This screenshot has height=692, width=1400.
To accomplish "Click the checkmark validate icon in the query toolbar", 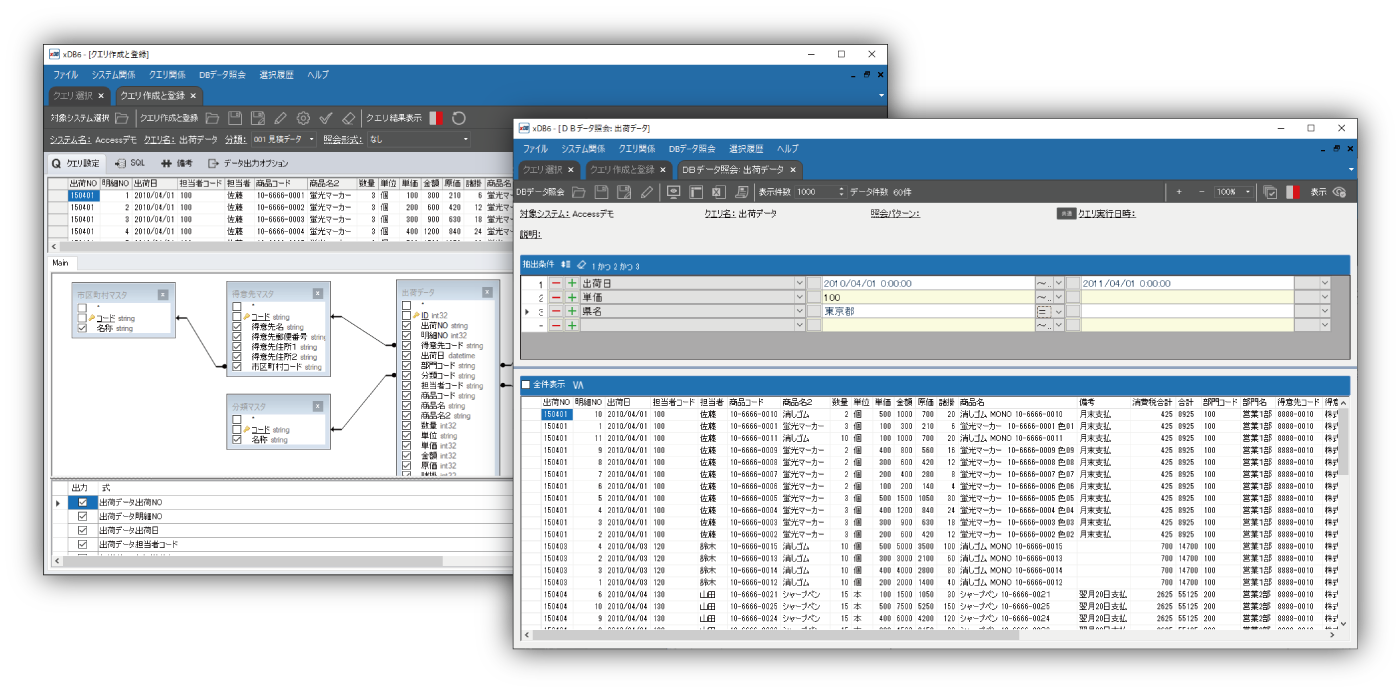I will (x=325, y=118).
